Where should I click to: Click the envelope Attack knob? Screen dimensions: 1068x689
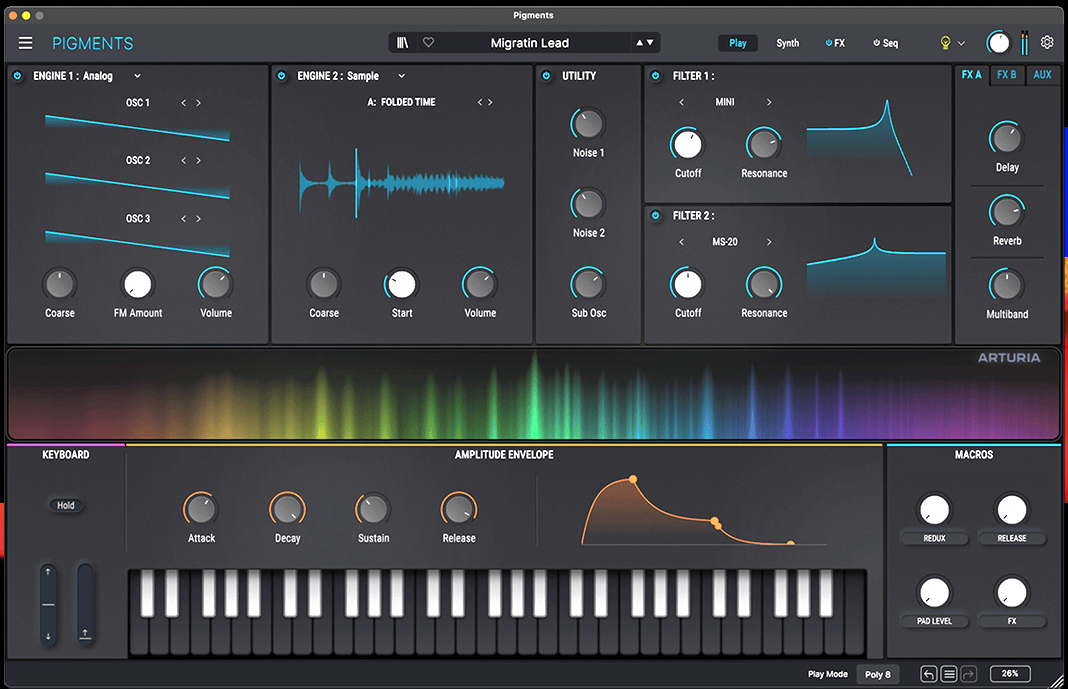pos(201,509)
